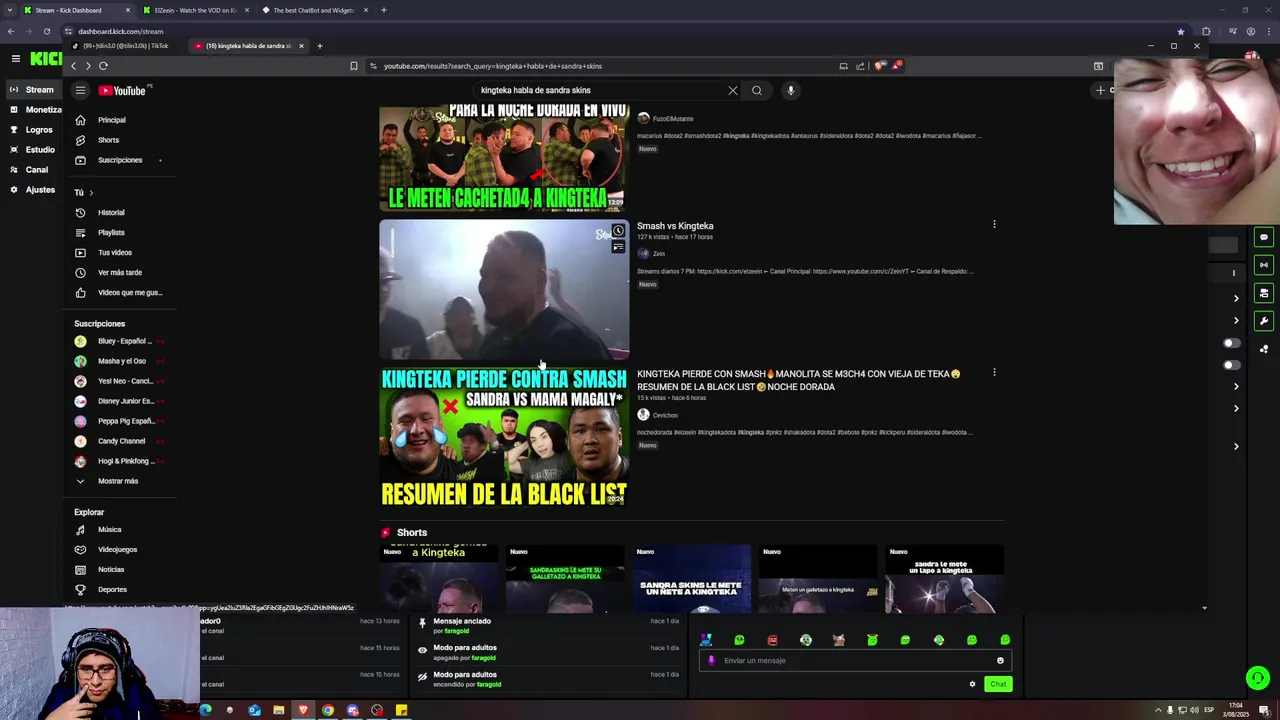Open the Smash vs Kingteka video title

(x=675, y=226)
